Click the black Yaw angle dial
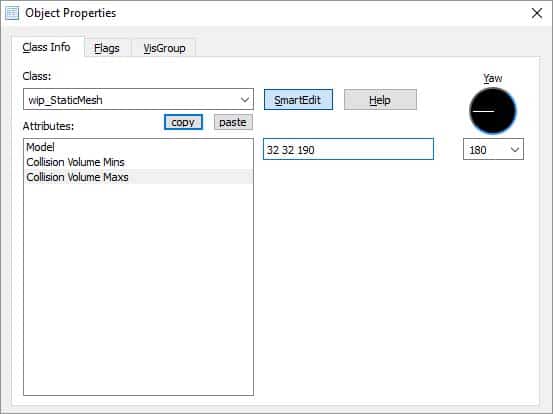 pyautogui.click(x=492, y=111)
